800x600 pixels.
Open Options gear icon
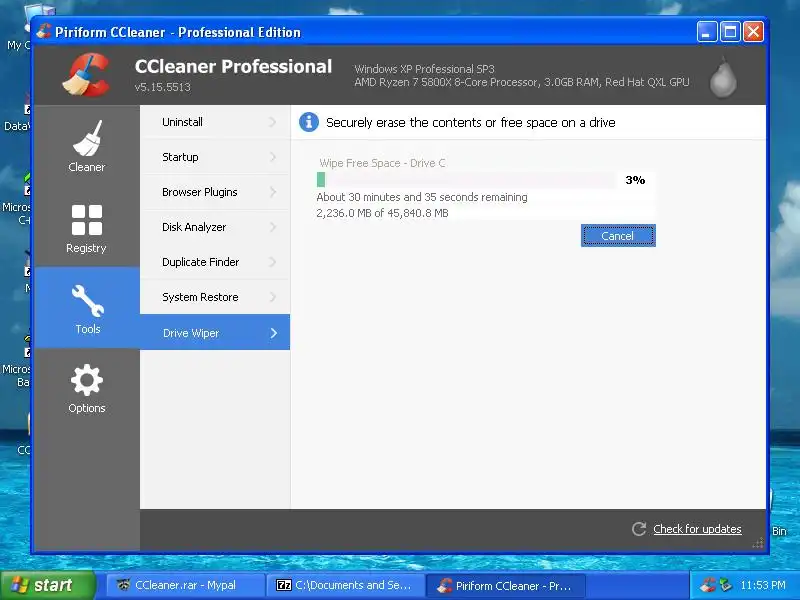pyautogui.click(x=87, y=380)
